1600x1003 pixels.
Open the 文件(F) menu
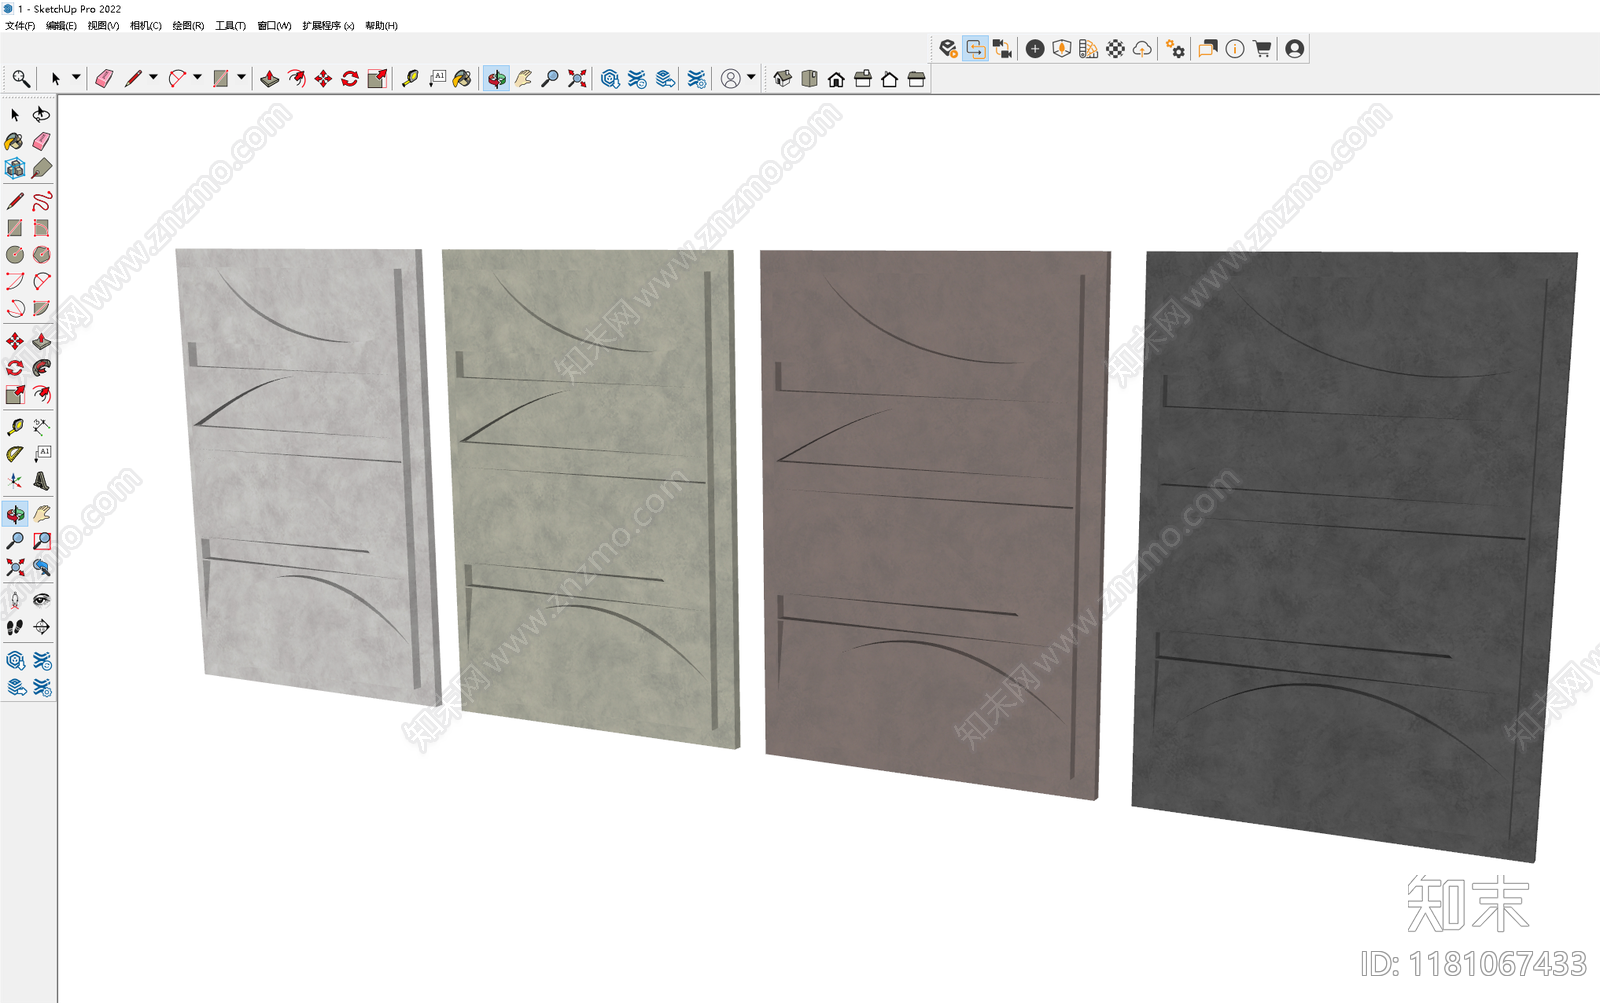(20, 26)
